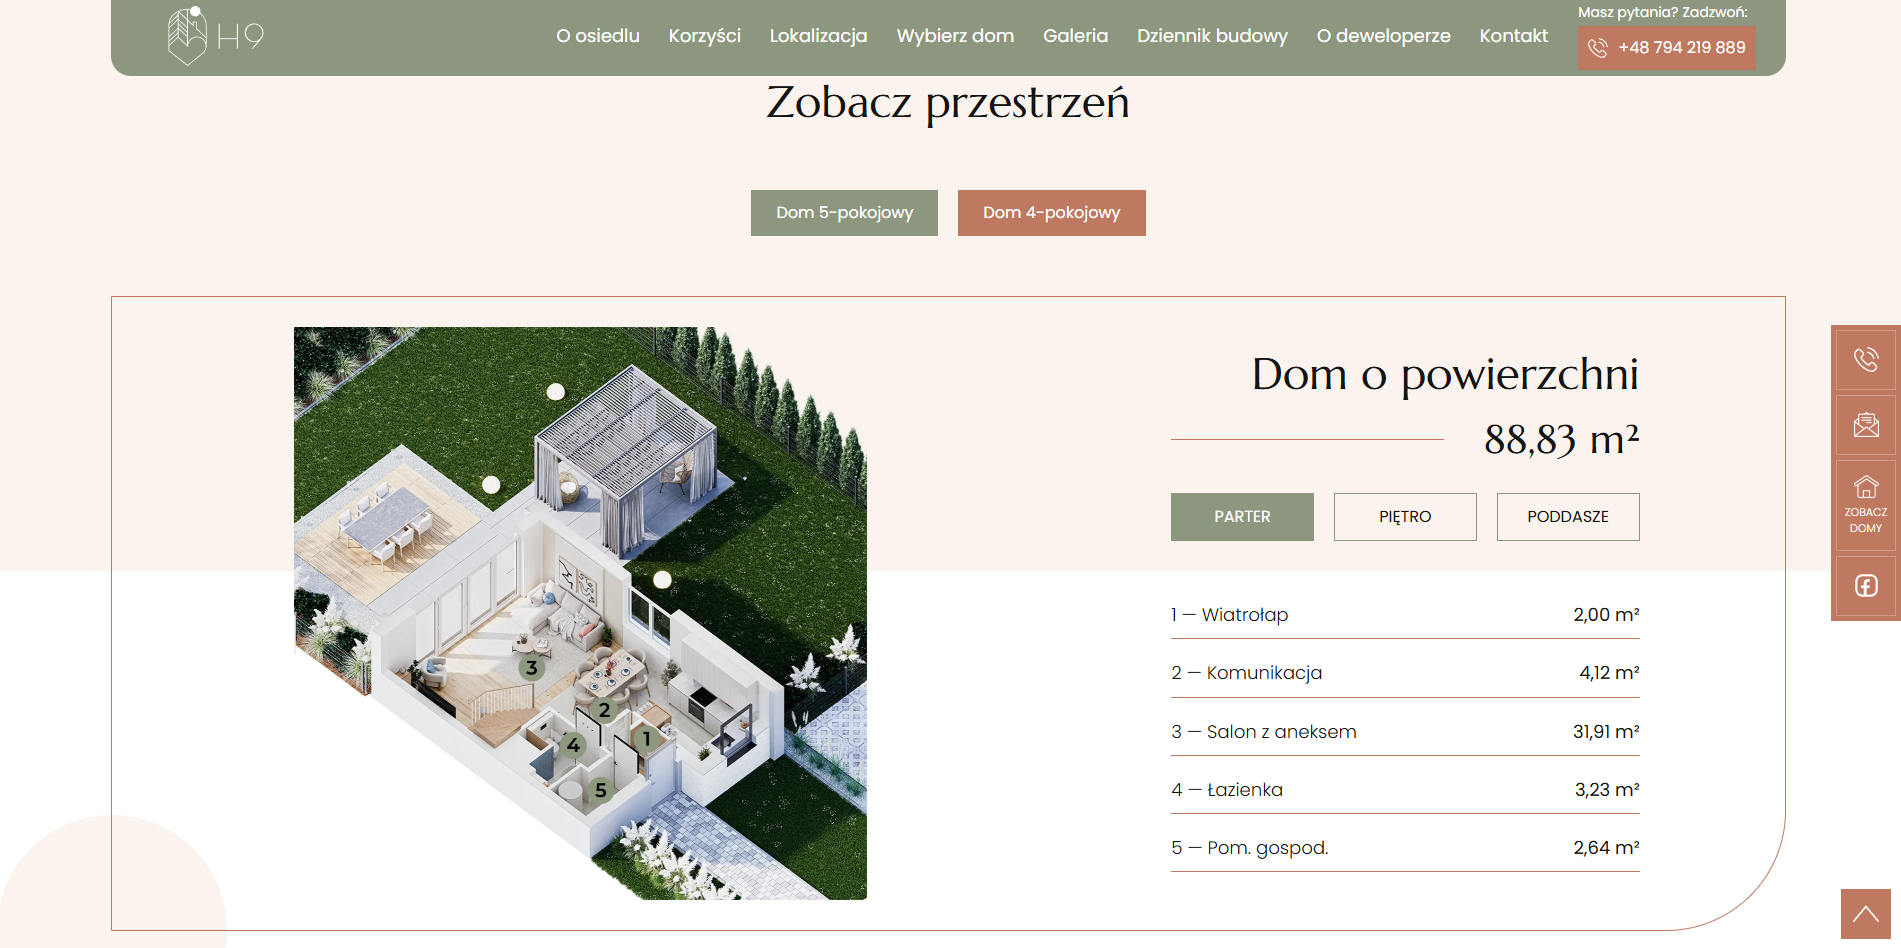Image resolution: width=1901 pixels, height=948 pixels.
Task: Open the O osiedlu menu item
Action: coord(598,36)
